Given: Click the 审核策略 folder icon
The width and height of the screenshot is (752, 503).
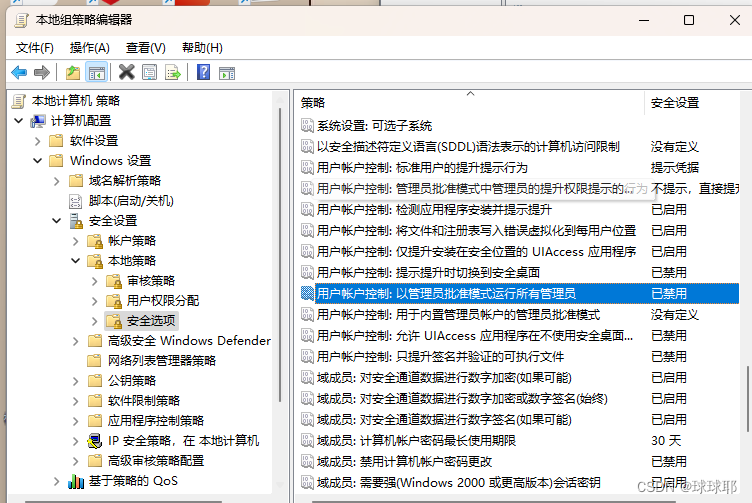Looking at the screenshot, I should [x=114, y=281].
